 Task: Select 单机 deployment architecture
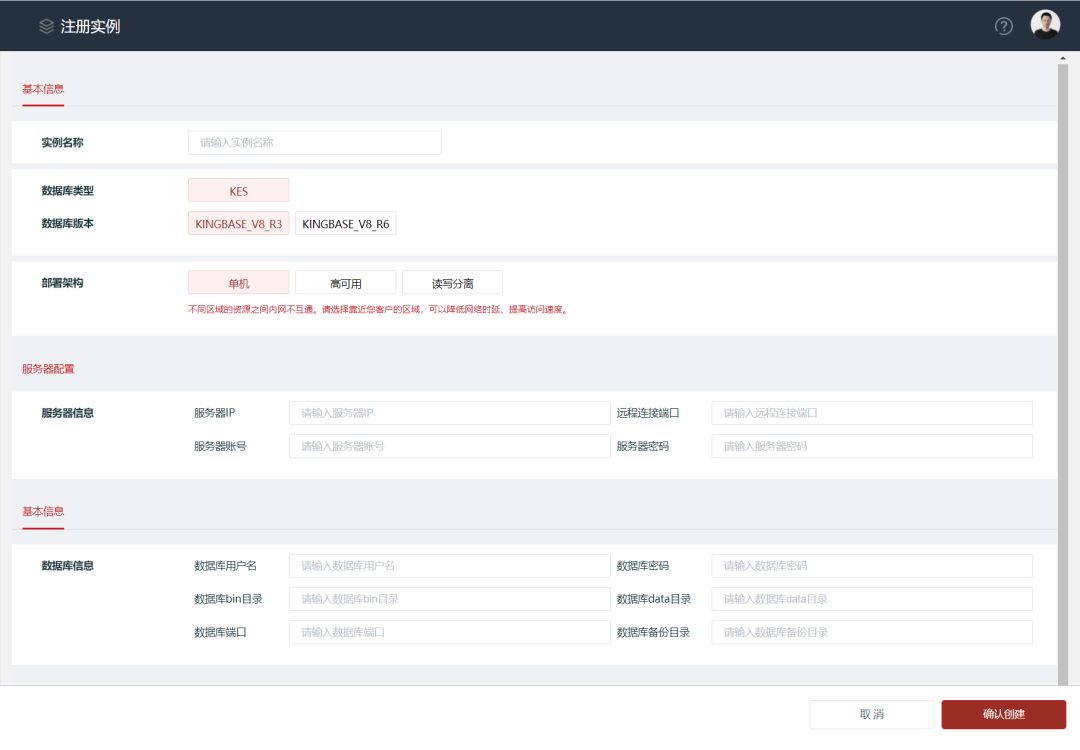238,283
